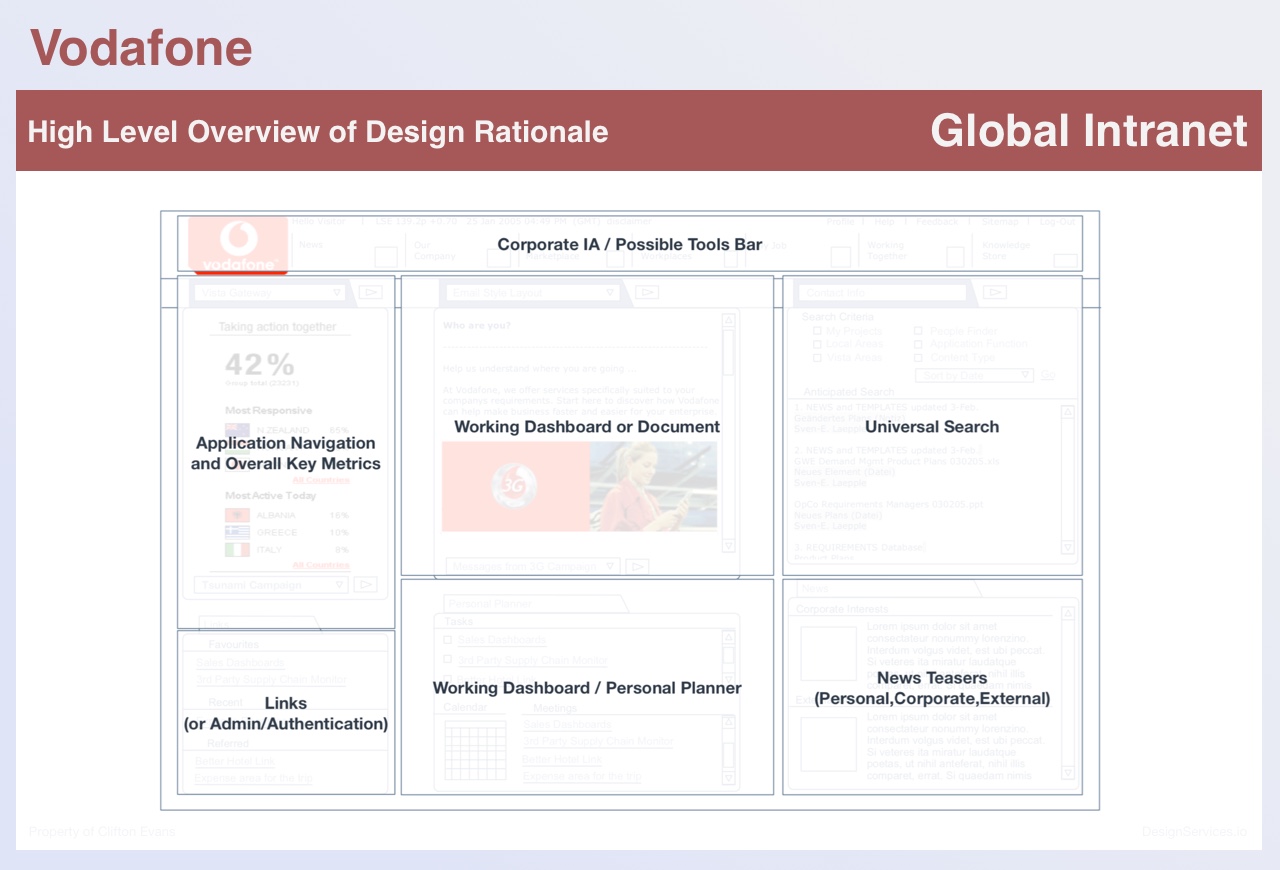Click the Log-Out link in the header

tap(1058, 221)
